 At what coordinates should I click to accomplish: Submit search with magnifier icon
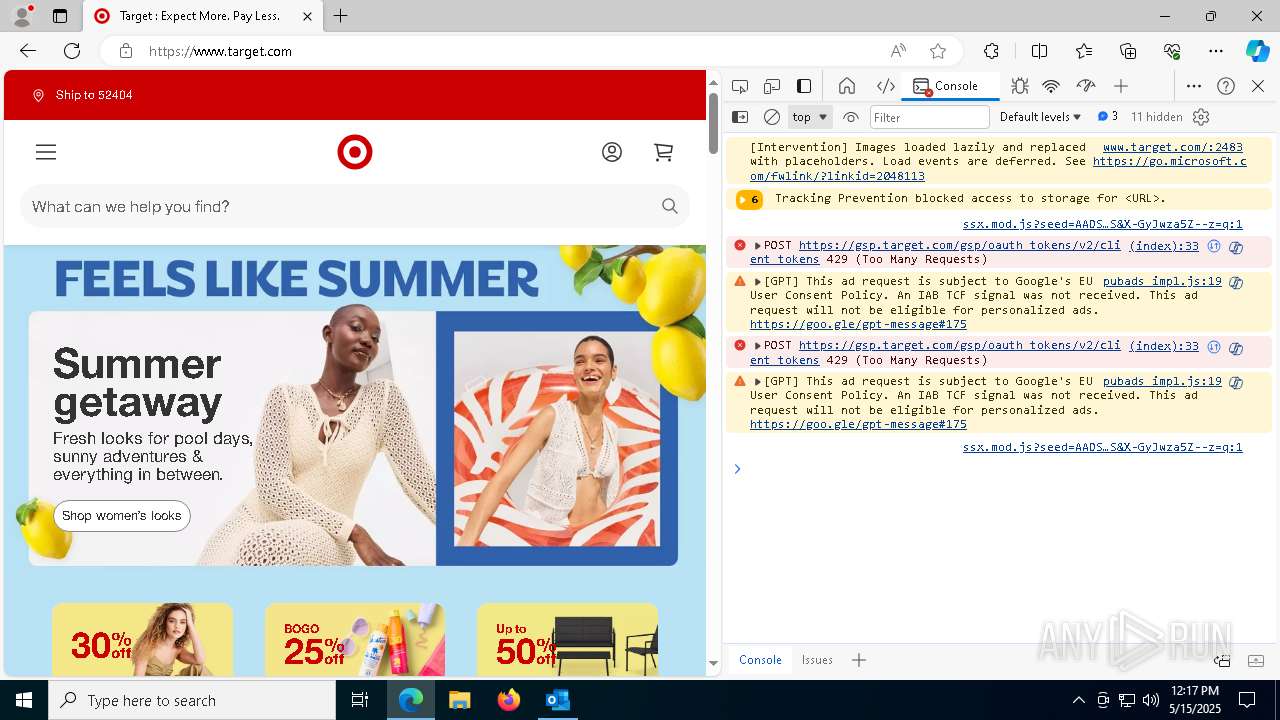[x=670, y=206]
